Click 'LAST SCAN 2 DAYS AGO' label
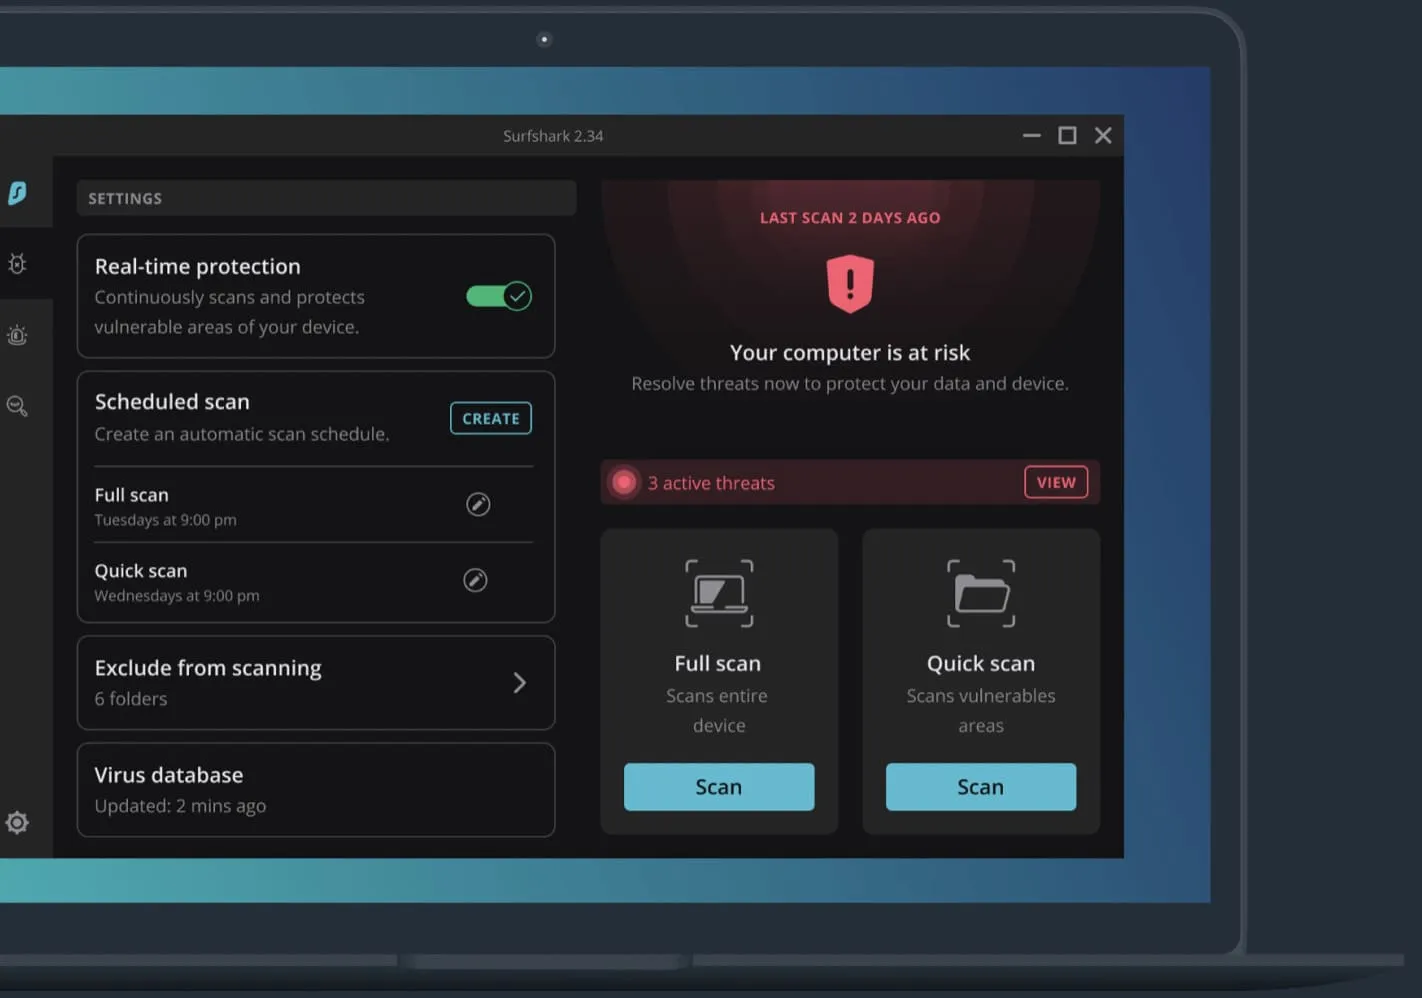Viewport: 1422px width, 998px height. (x=850, y=218)
